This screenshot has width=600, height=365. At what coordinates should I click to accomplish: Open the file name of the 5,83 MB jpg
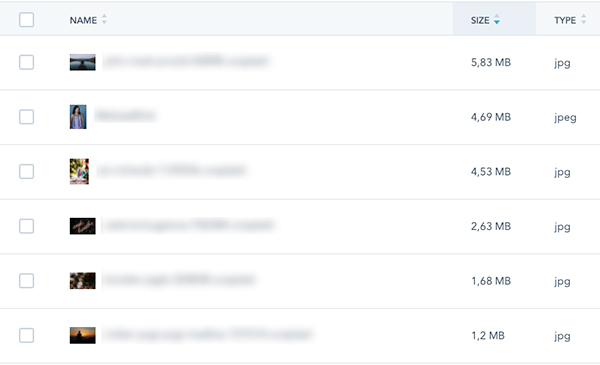[186, 62]
